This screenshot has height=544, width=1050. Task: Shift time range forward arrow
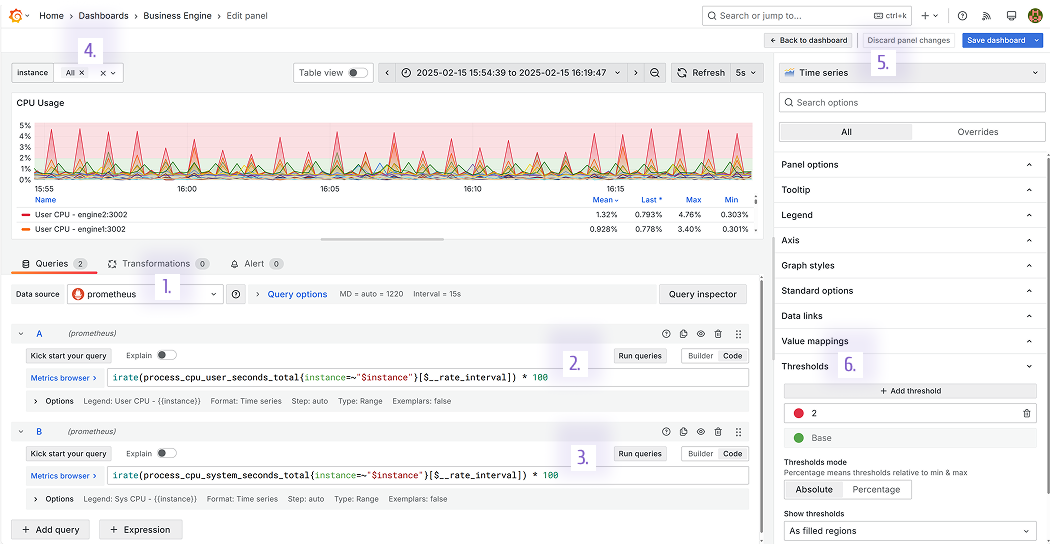[636, 72]
